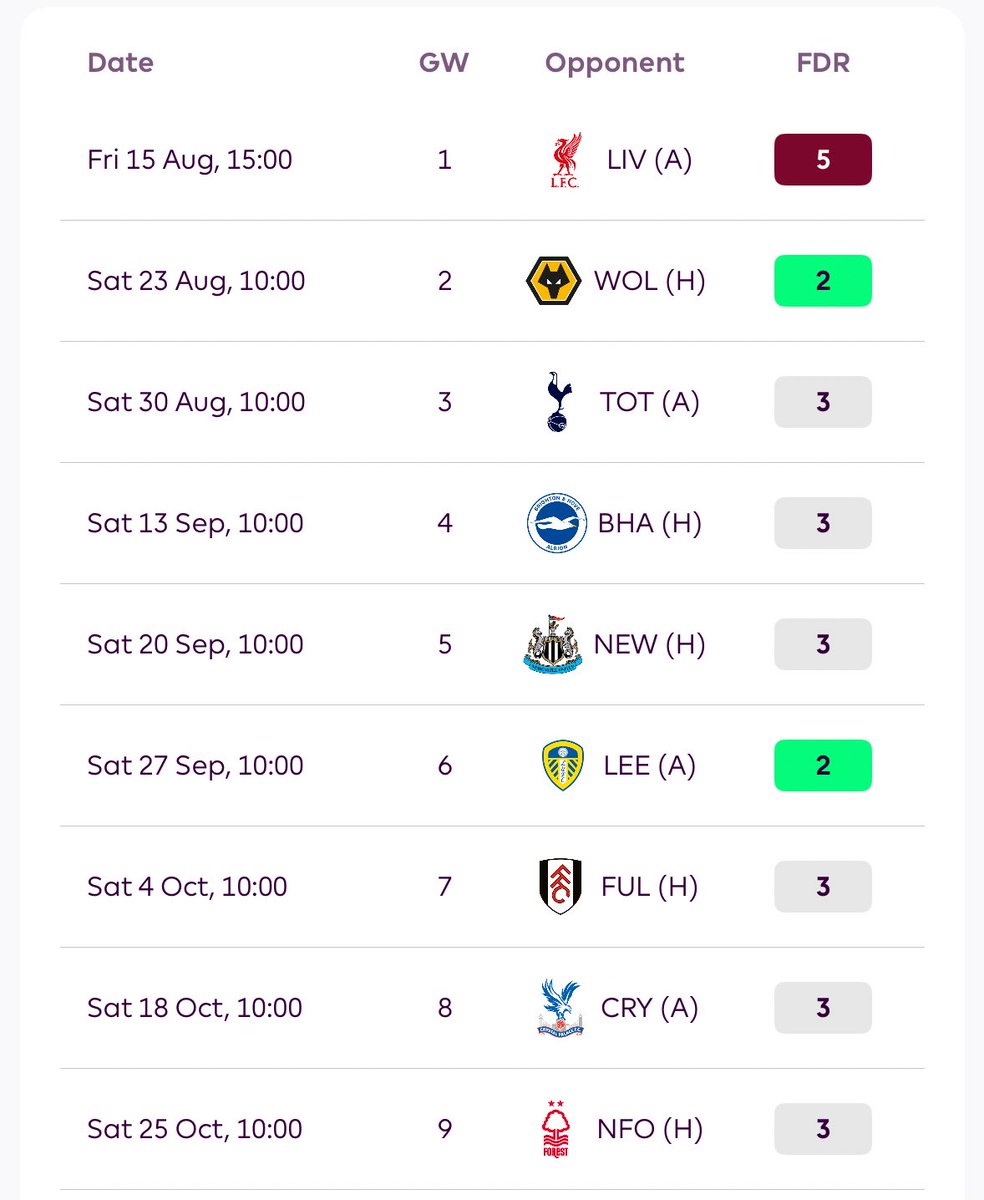
Task: Click the Opponent column header
Action: click(615, 63)
